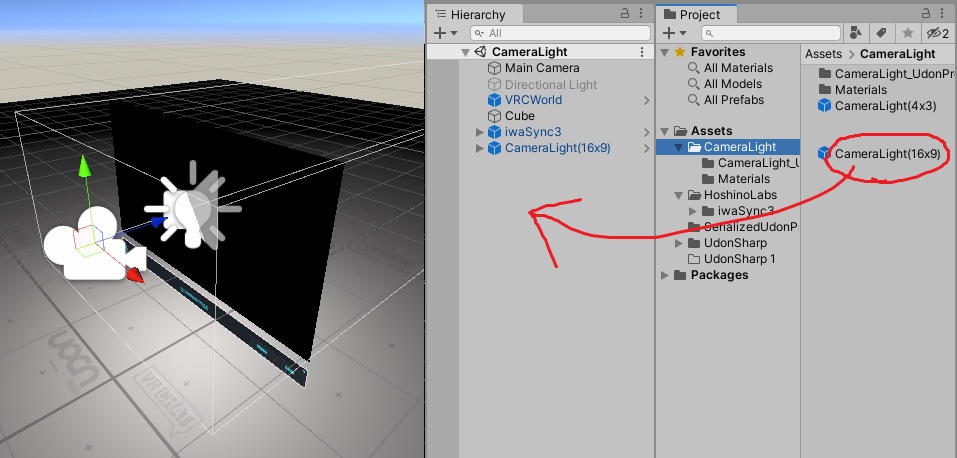Click the search by type filter icon
The image size is (957, 458).
pos(856,33)
